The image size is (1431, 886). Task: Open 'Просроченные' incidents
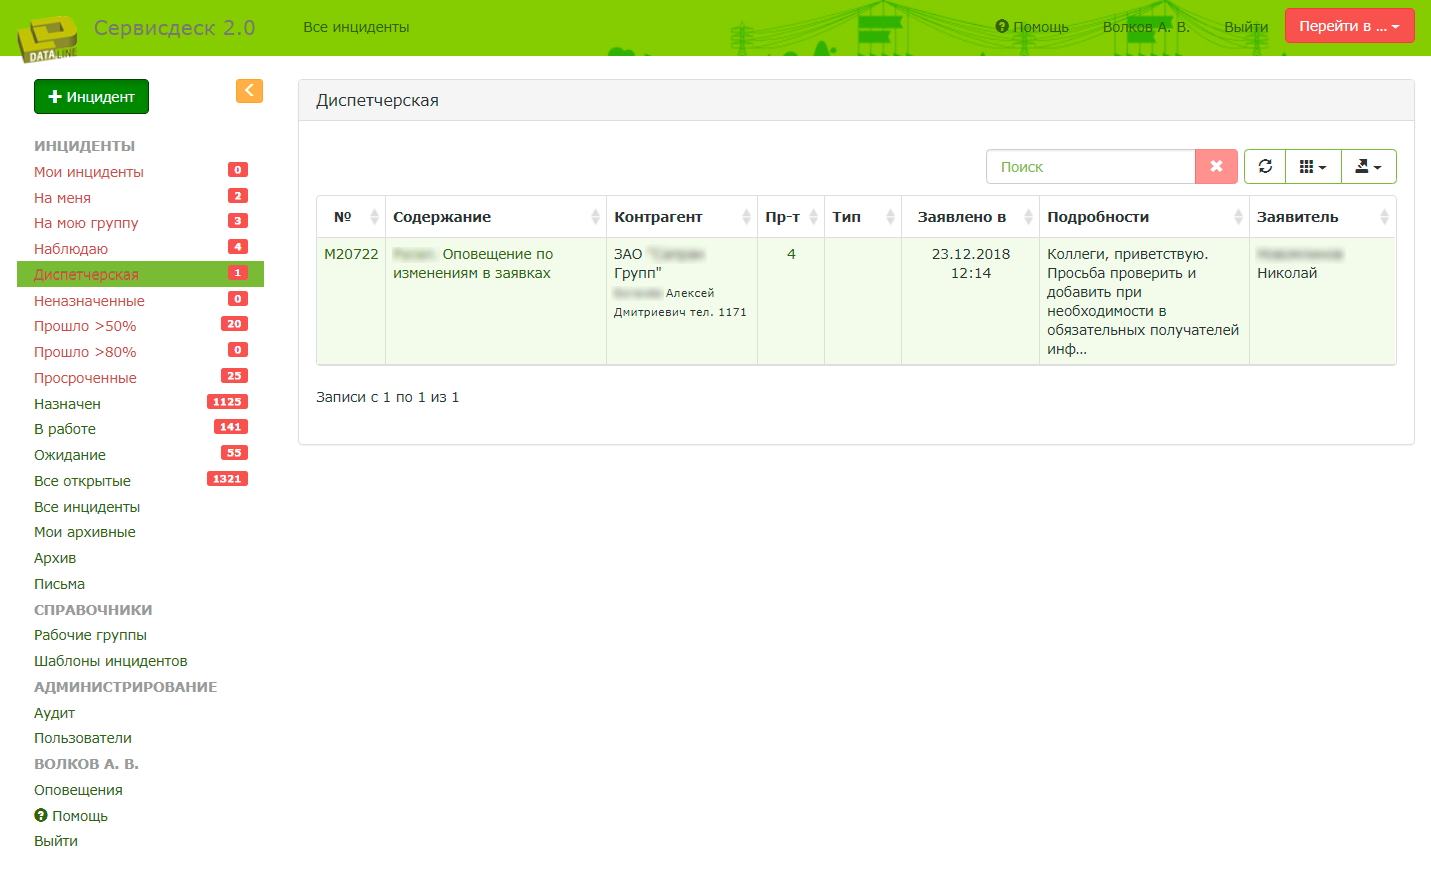tap(85, 378)
